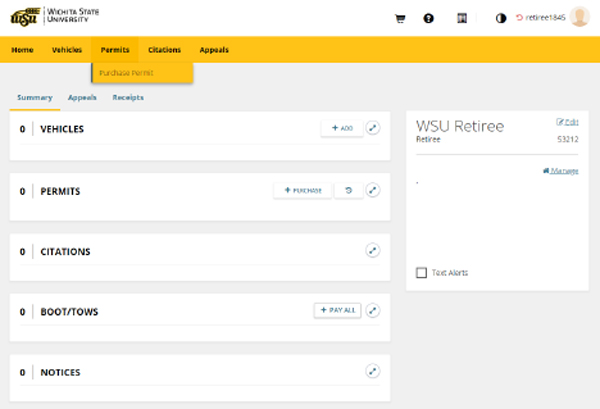Image resolution: width=600 pixels, height=409 pixels.
Task: Click the ID number 53212
Action: [568, 139]
